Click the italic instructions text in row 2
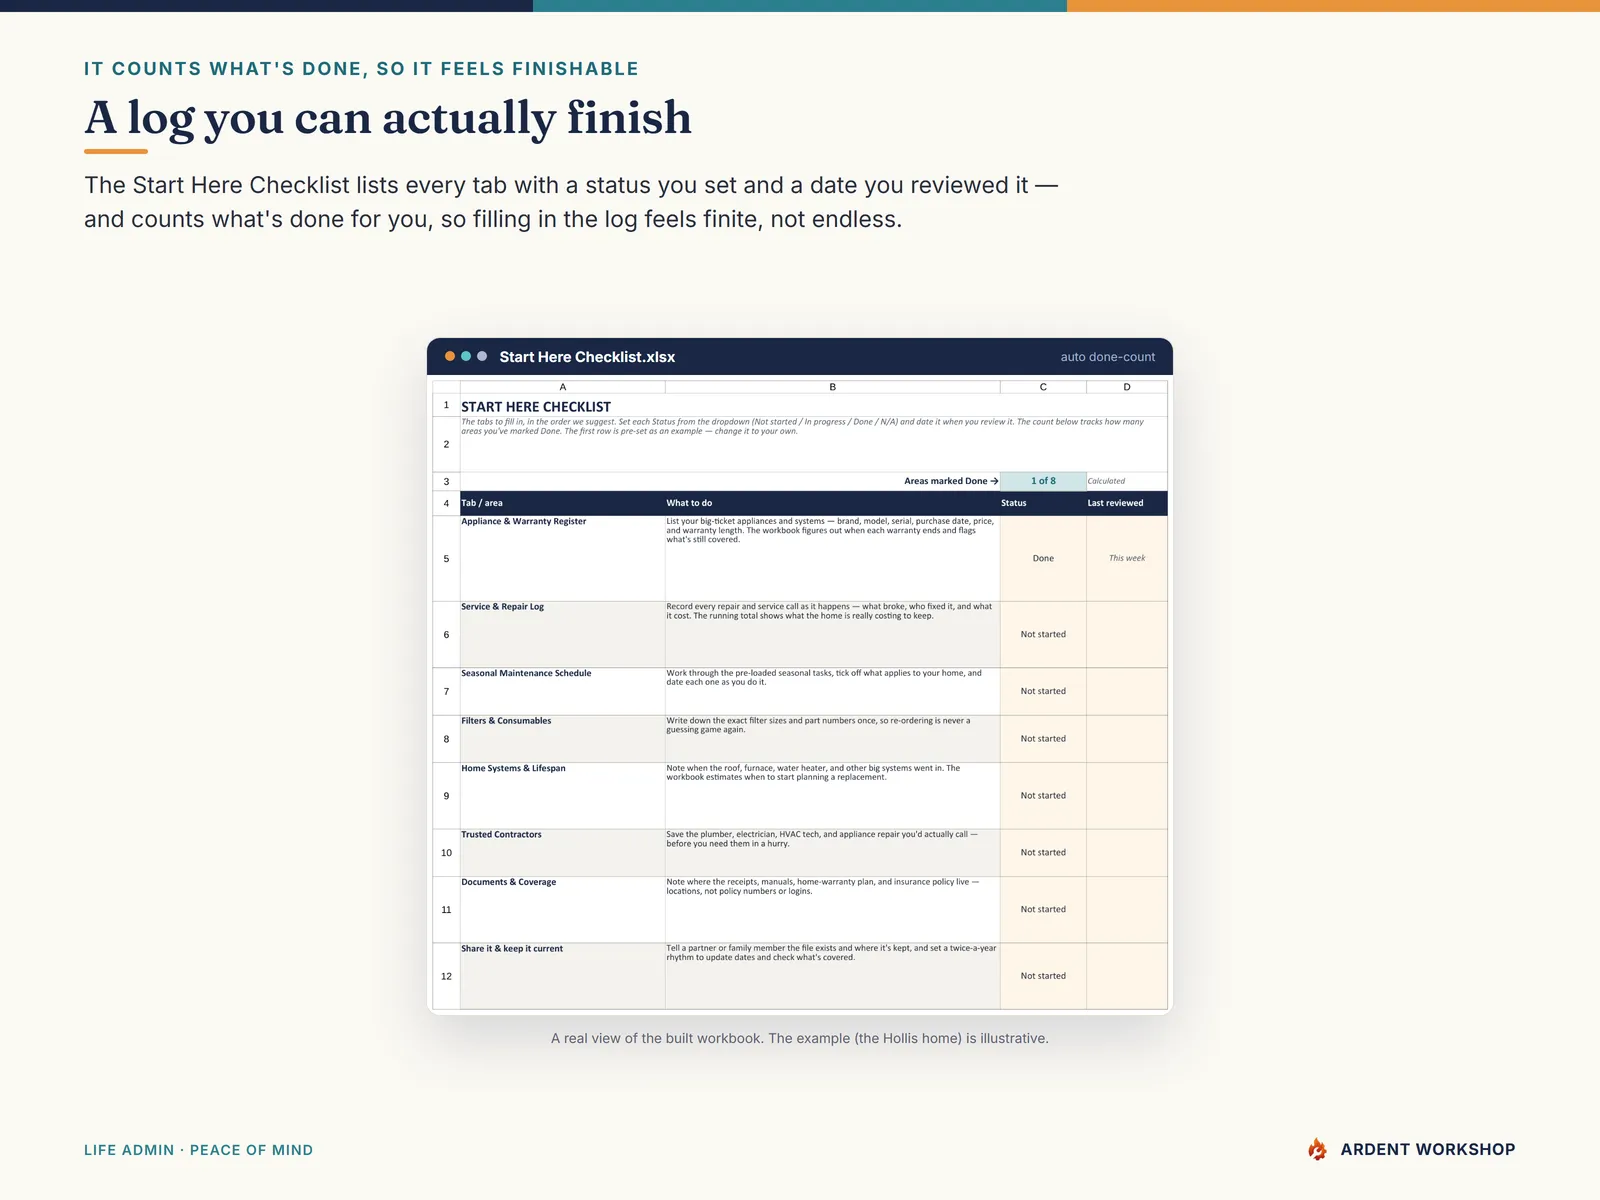Viewport: 1600px width, 1200px height. click(x=802, y=426)
